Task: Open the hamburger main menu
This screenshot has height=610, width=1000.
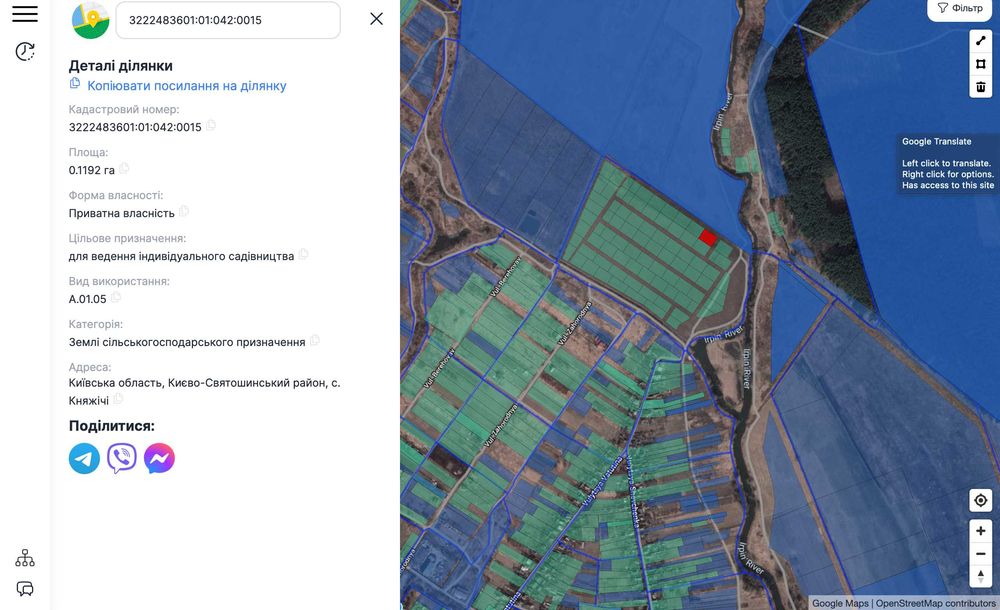Action: (25, 13)
